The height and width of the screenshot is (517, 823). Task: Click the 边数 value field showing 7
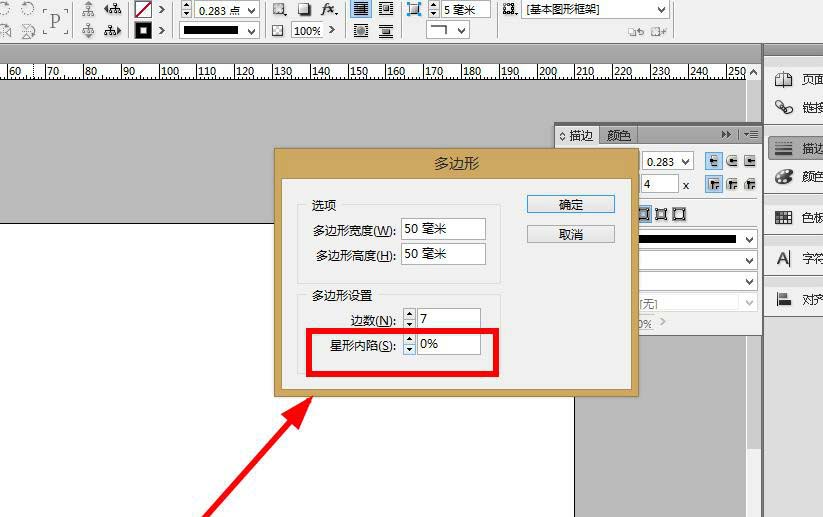point(449,319)
